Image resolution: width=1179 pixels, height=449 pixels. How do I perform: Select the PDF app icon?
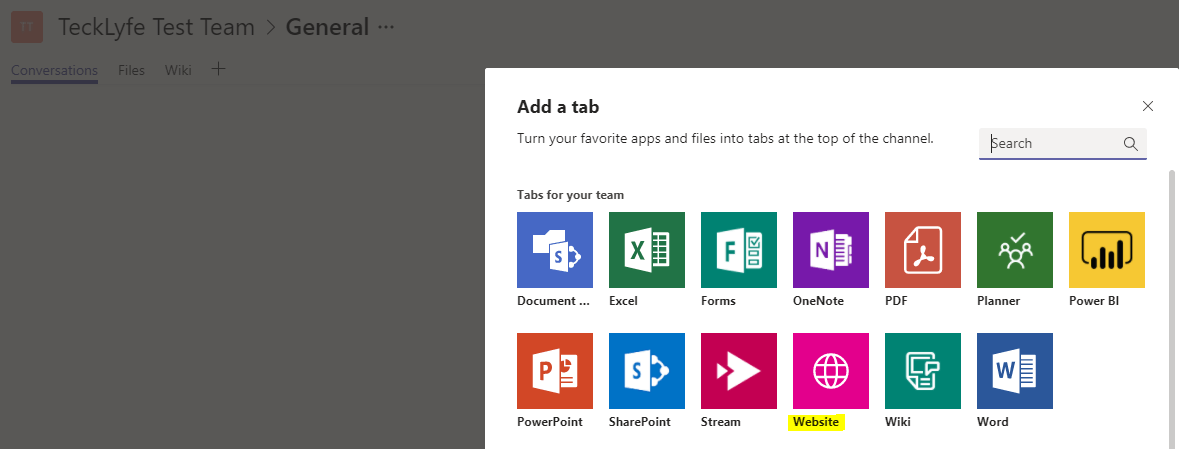tap(922, 250)
